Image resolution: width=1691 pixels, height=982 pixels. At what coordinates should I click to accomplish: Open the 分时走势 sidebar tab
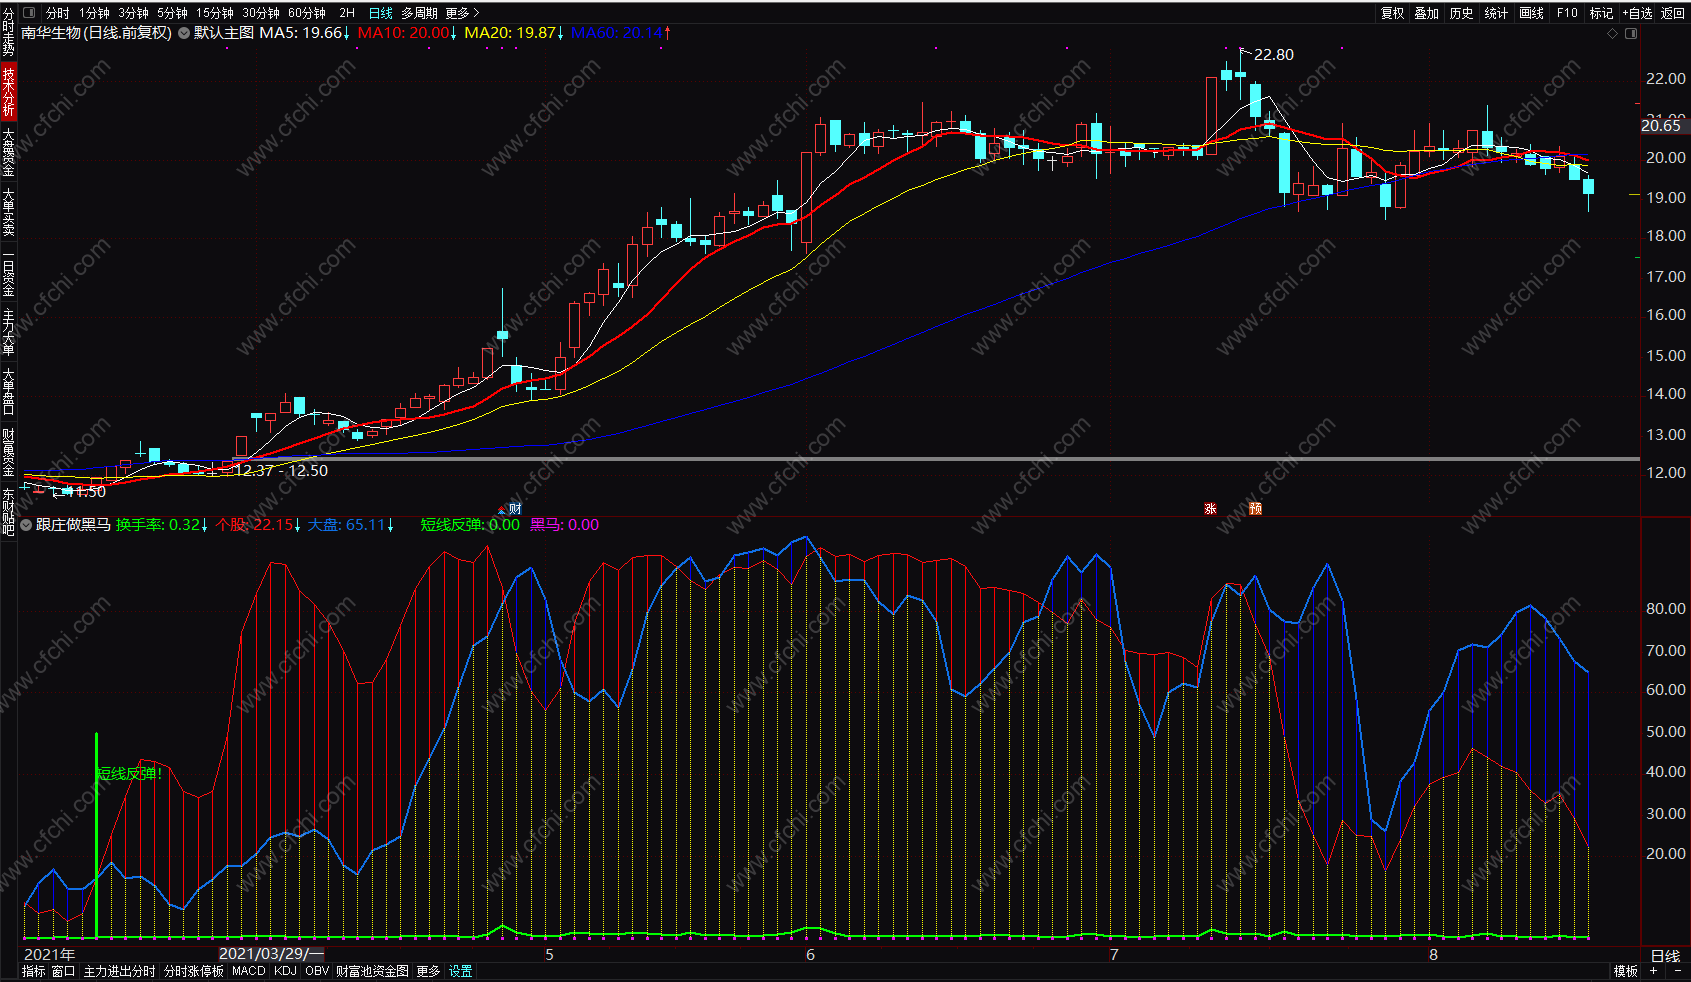click(x=8, y=33)
